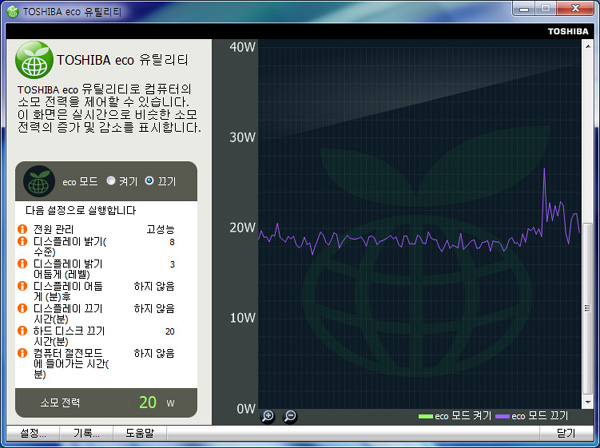This screenshot has height=448, width=600.
Task: Click the 소모 전력 20 W readout
Action: [x=106, y=402]
